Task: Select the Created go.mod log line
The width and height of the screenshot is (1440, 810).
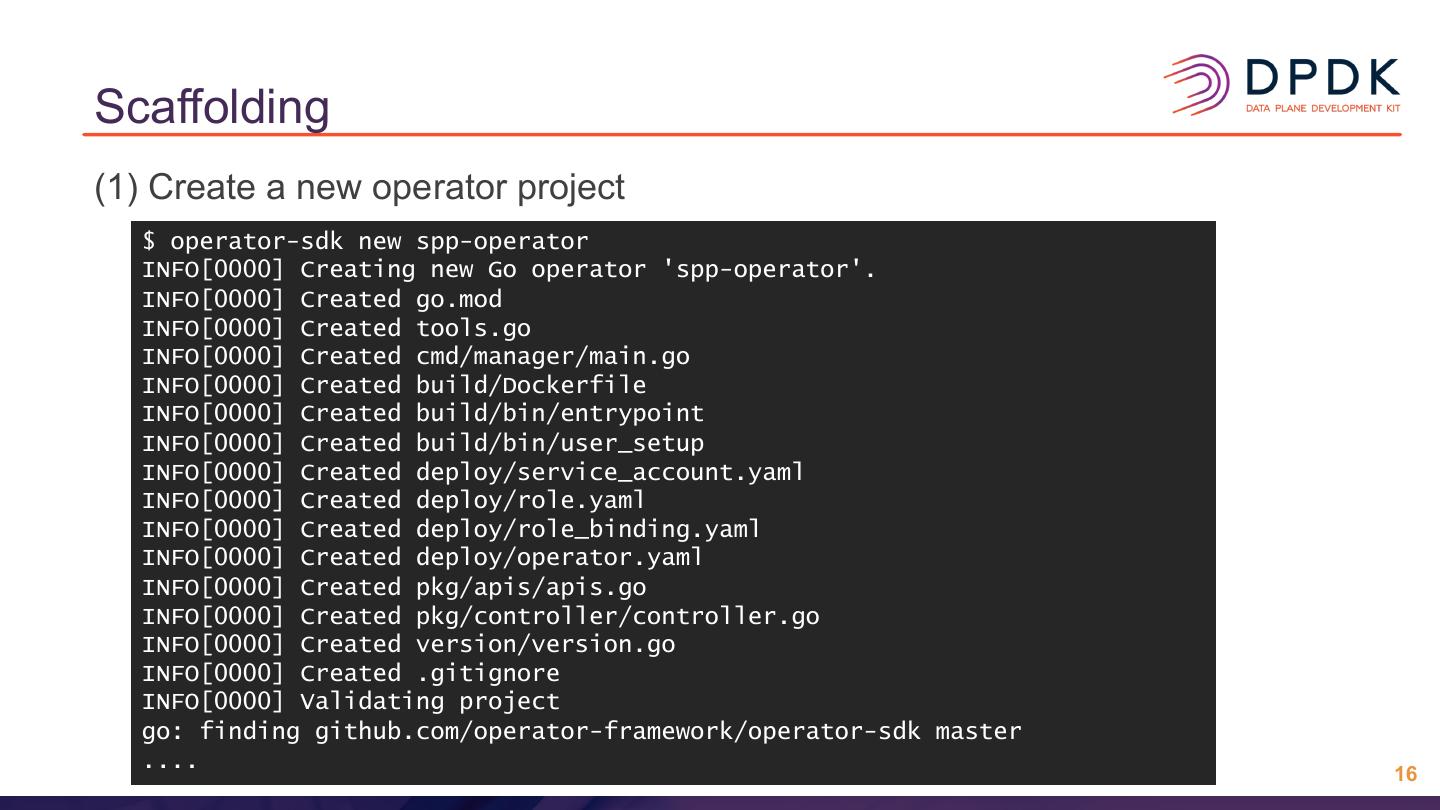Action: tap(322, 299)
